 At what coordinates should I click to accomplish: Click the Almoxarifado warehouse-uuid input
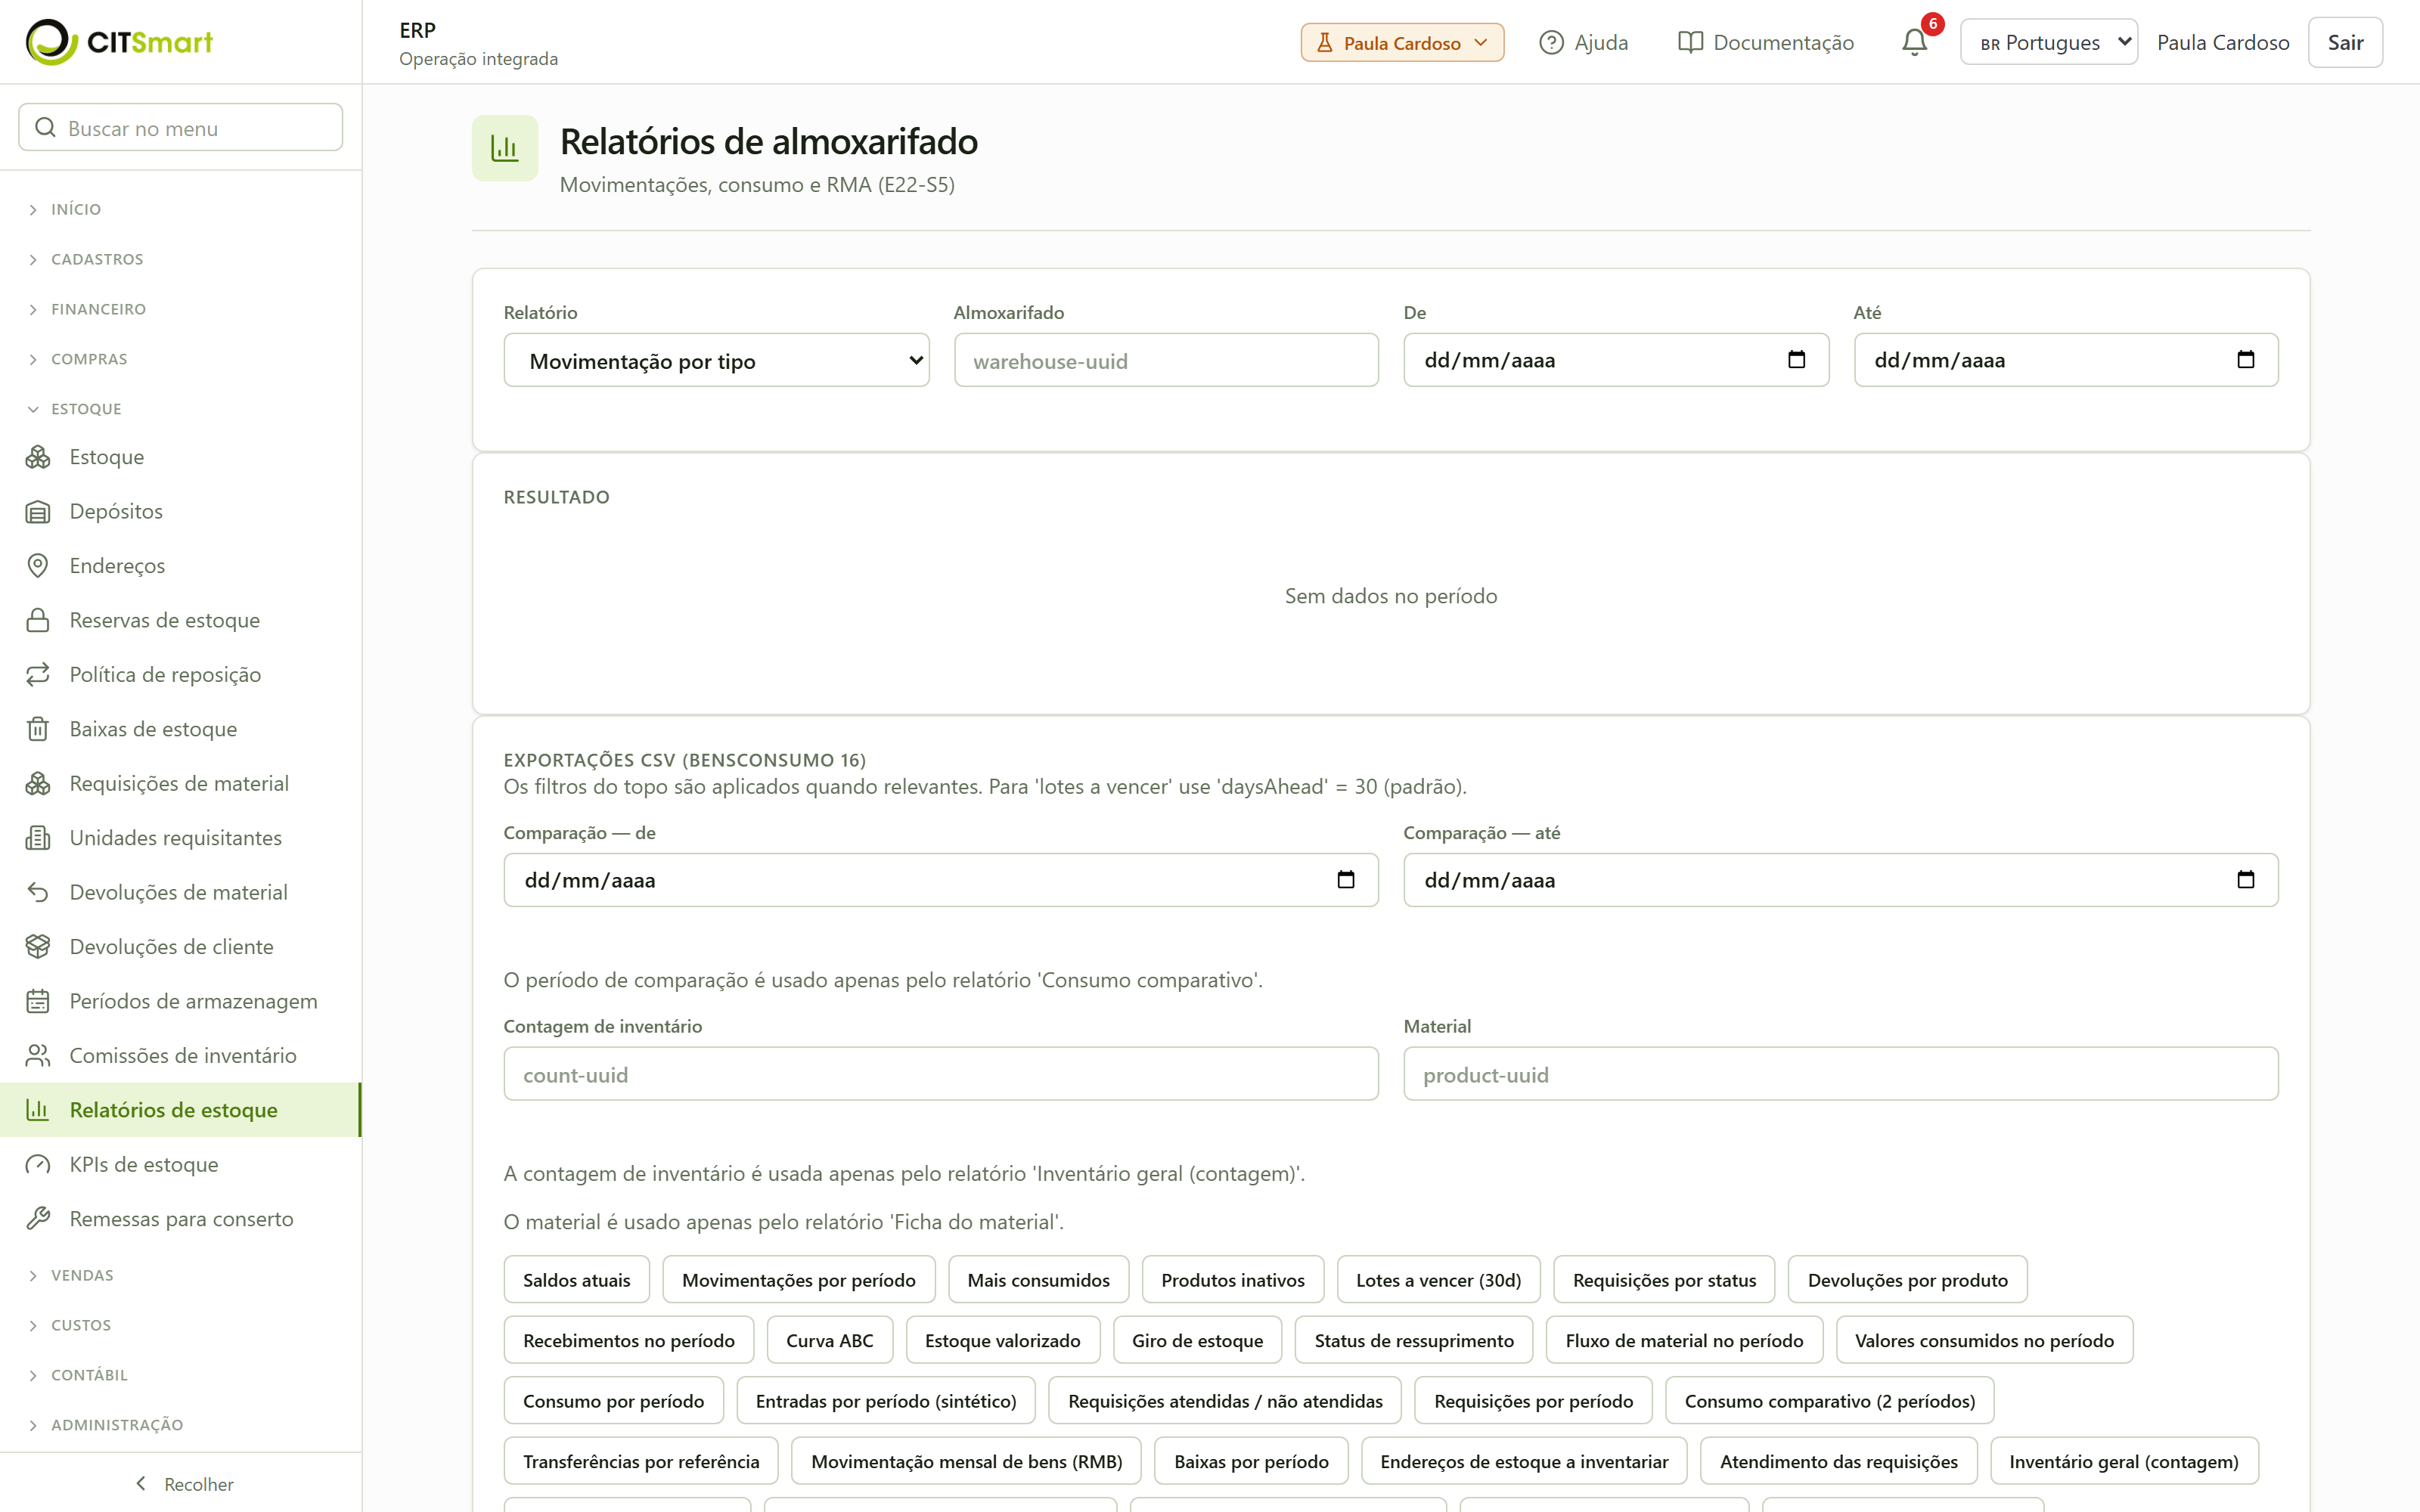(1166, 360)
